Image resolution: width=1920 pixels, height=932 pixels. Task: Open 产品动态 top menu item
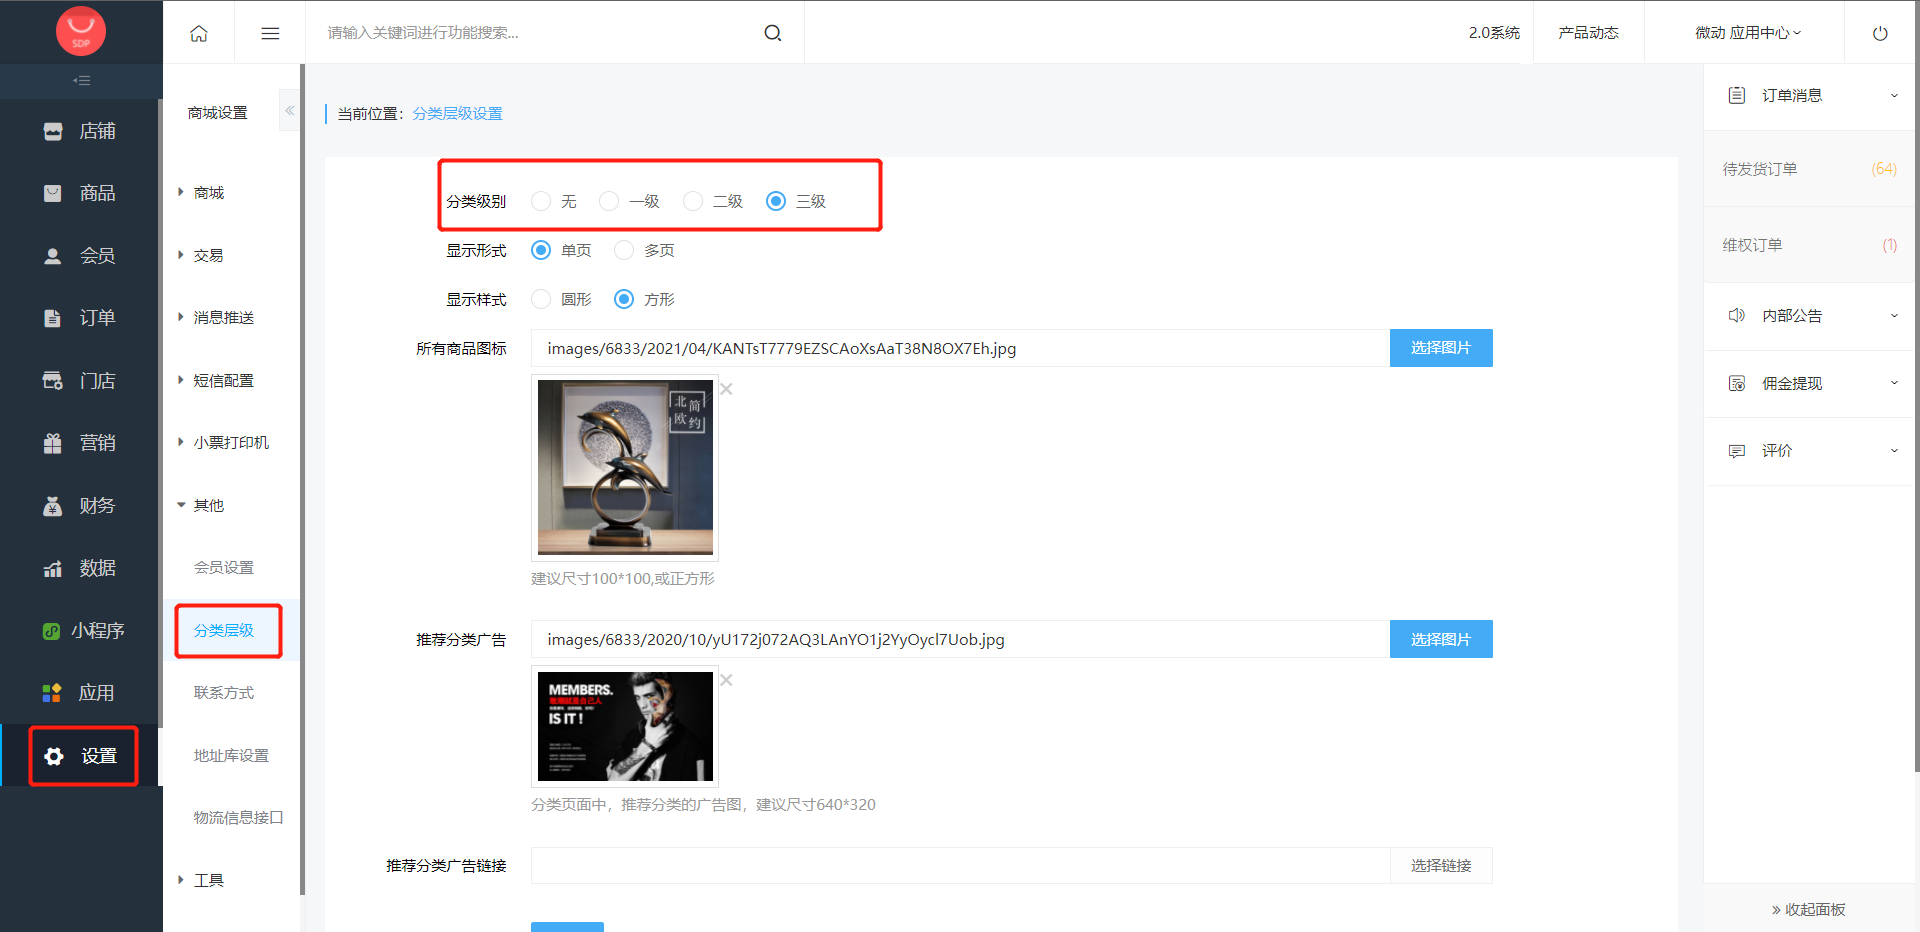point(1588,33)
